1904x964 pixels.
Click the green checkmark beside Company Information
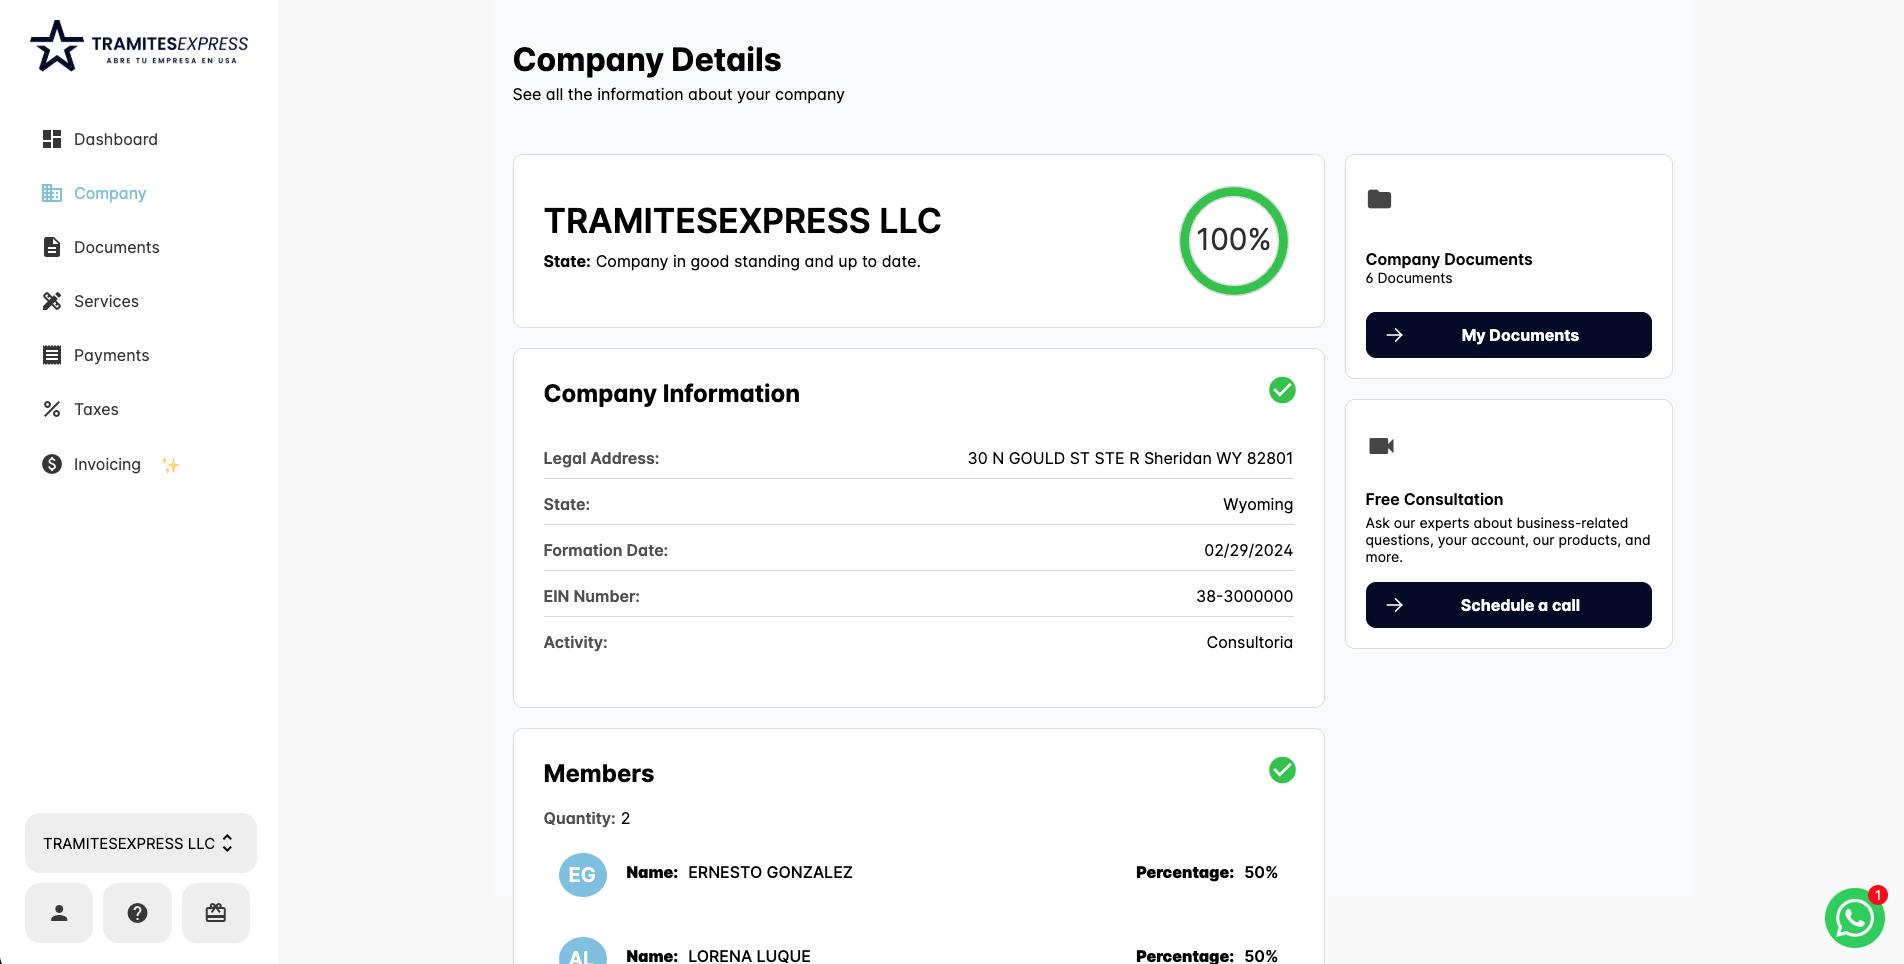coord(1282,390)
